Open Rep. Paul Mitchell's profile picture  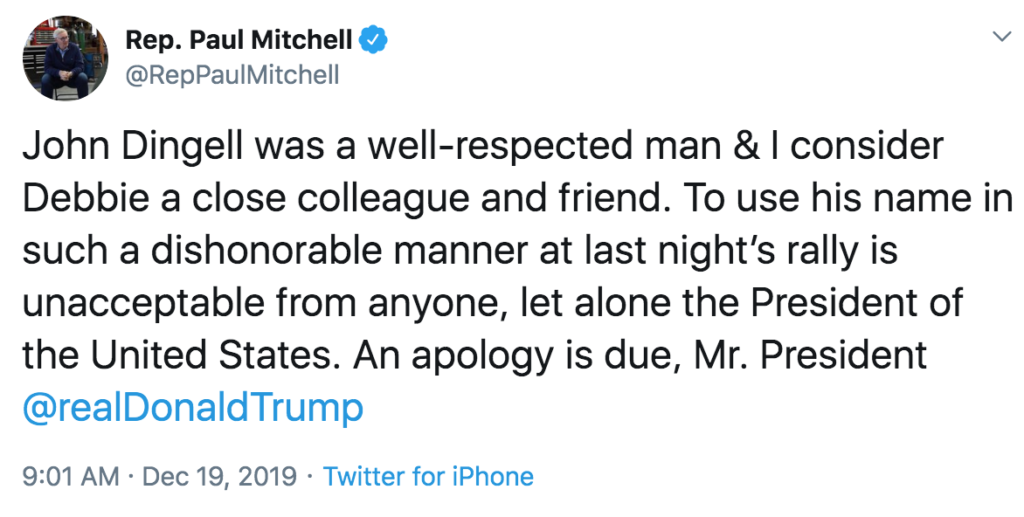[x=65, y=58]
